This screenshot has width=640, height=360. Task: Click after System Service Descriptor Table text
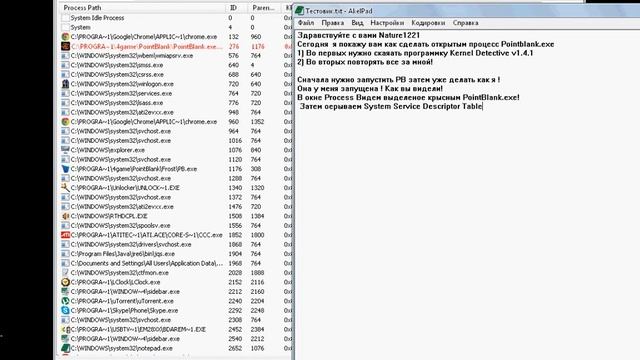[x=483, y=107]
